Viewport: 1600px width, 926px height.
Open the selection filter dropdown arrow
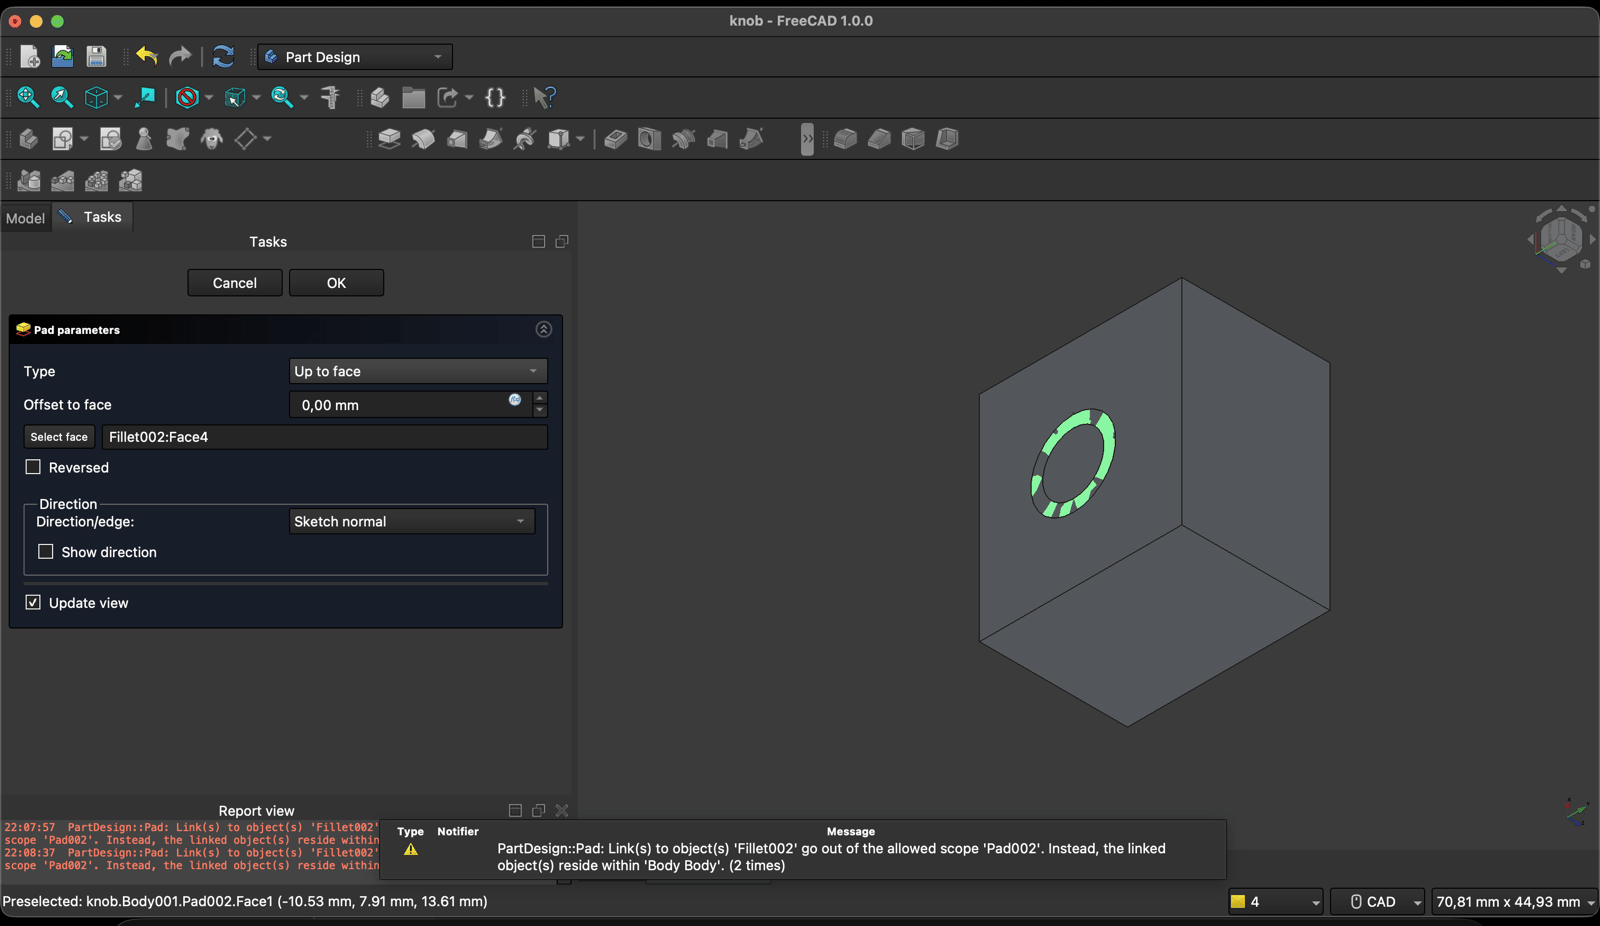tap(256, 98)
